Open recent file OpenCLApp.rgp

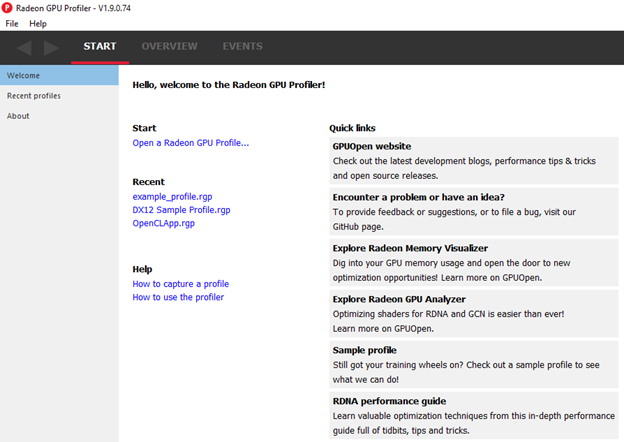coord(163,223)
